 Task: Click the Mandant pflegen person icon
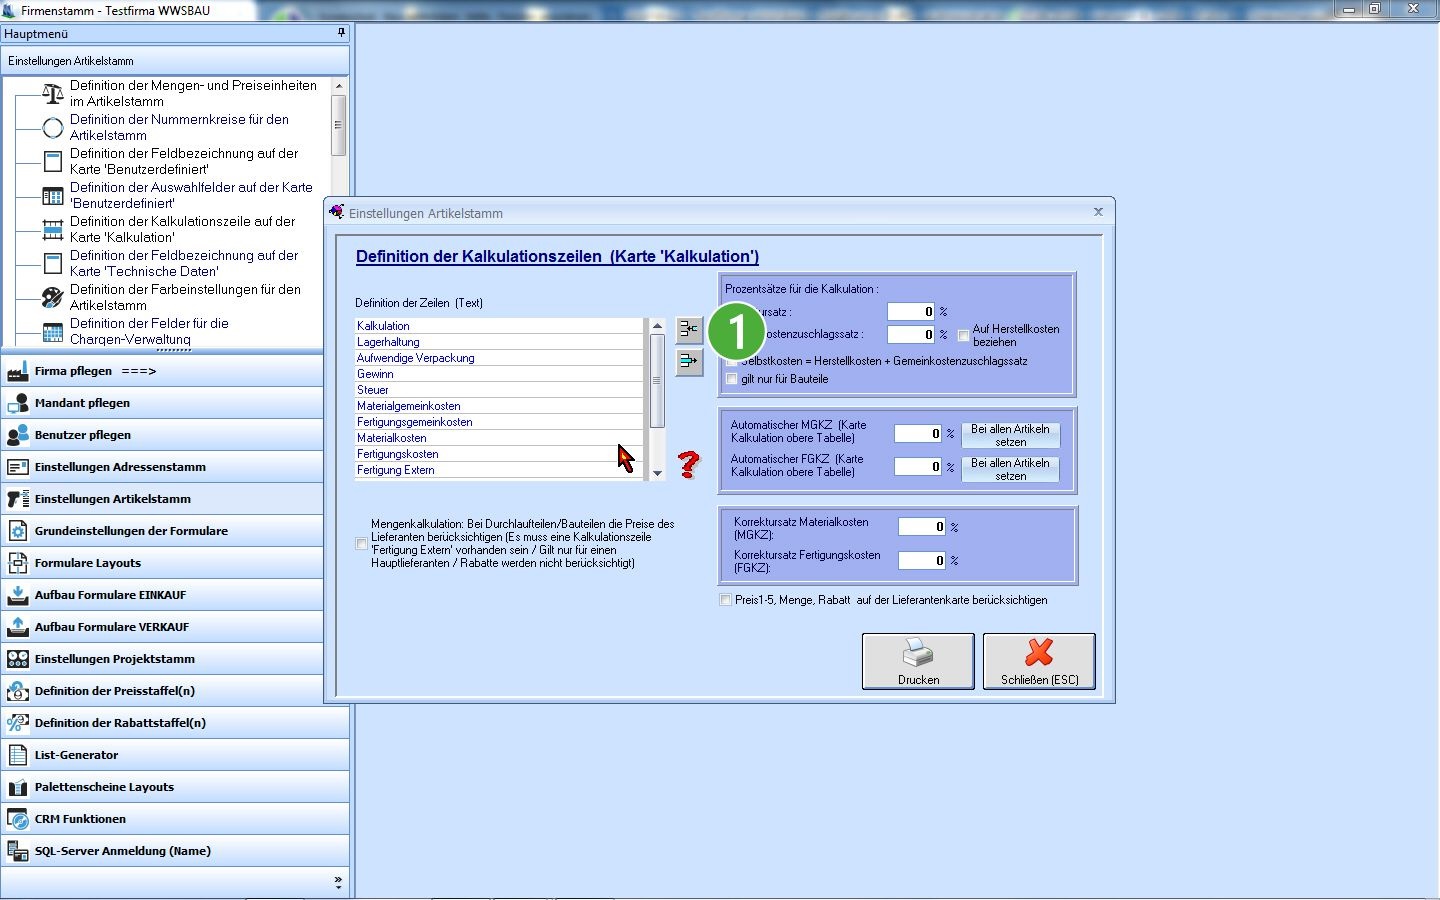pos(18,403)
